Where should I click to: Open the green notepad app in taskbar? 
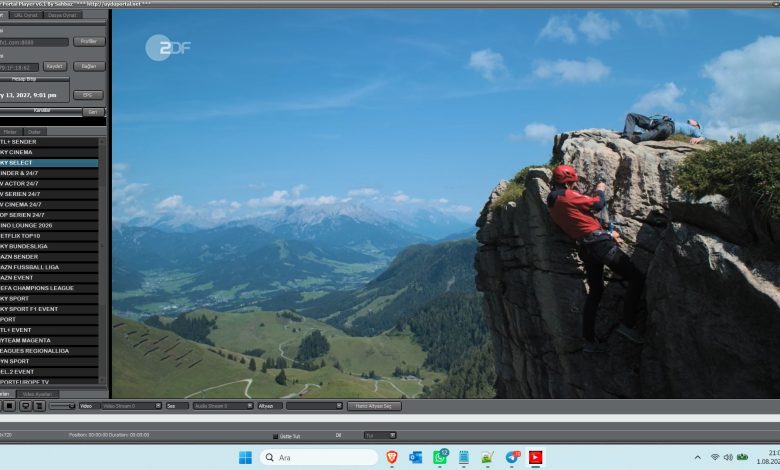[488, 457]
